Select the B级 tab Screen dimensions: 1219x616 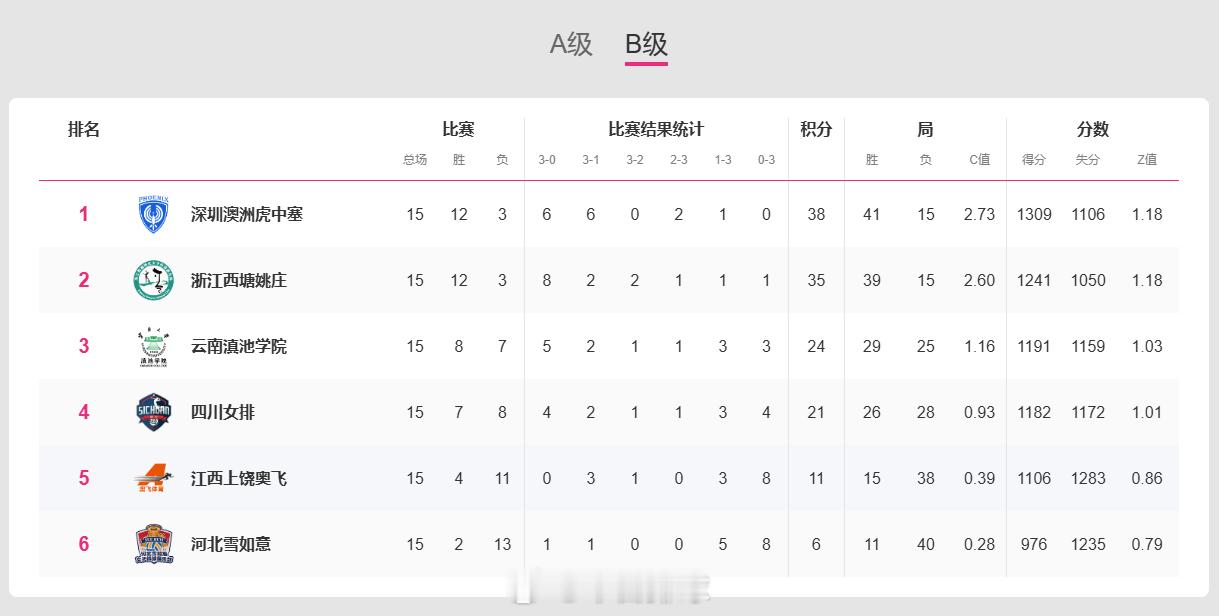coord(646,44)
